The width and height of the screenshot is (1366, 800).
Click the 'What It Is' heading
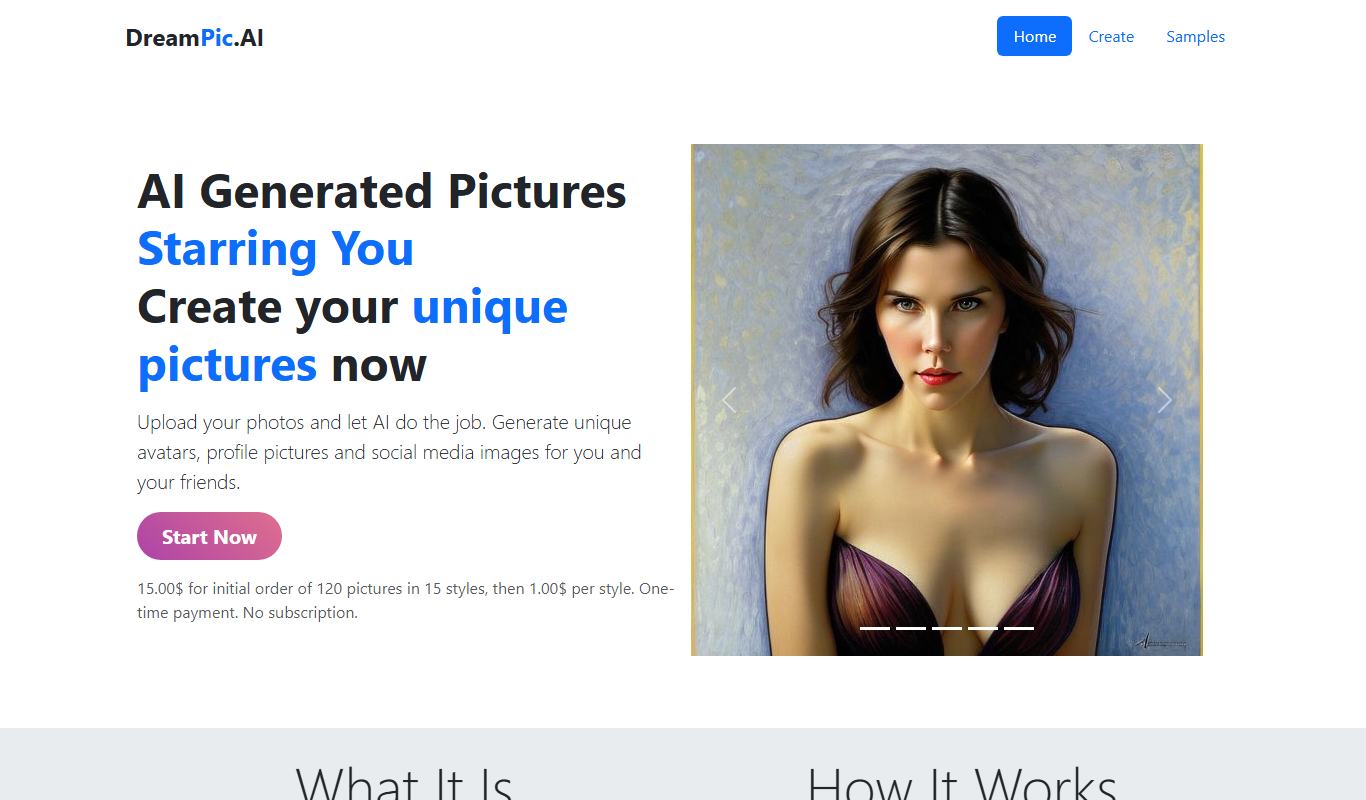click(x=404, y=783)
